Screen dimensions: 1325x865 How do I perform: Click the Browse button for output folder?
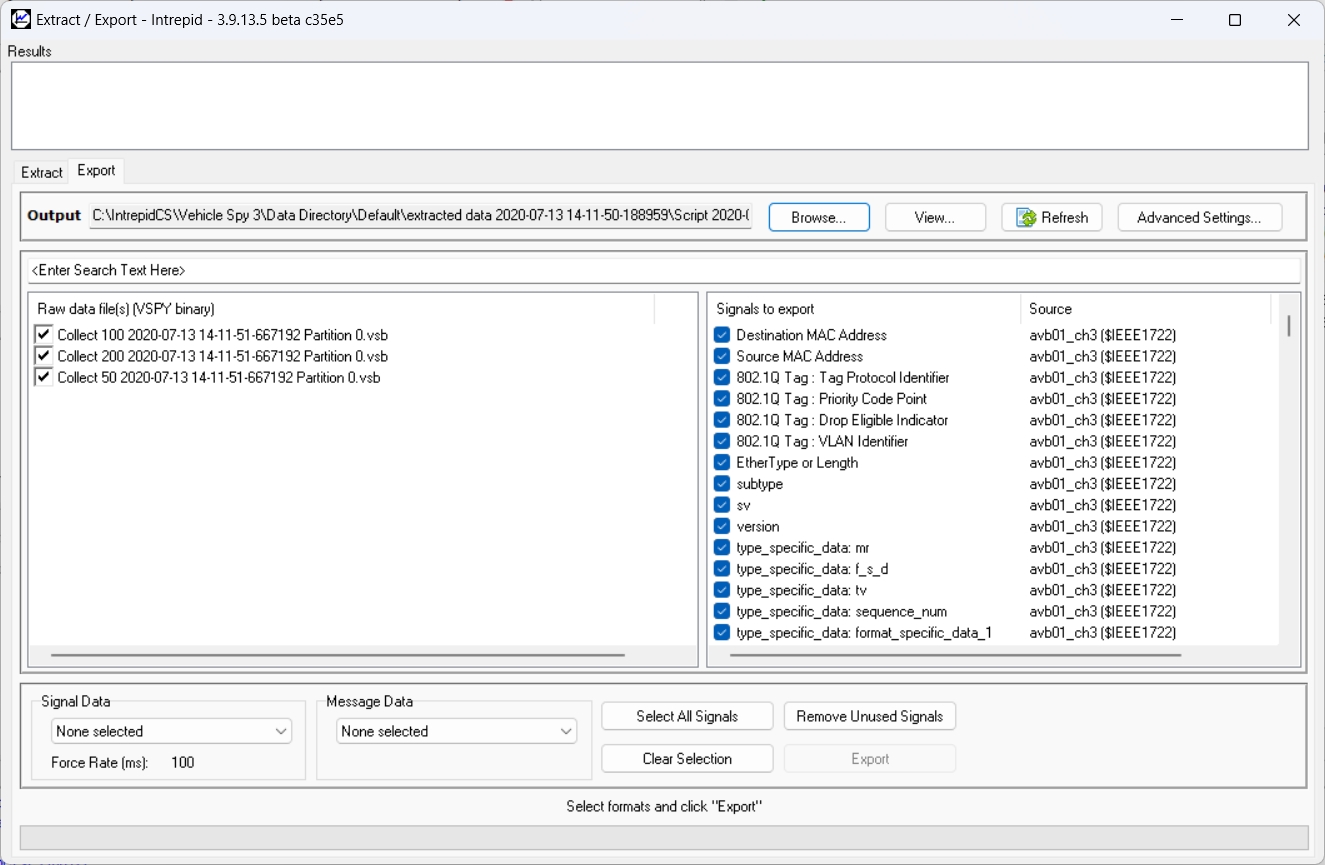coord(818,217)
